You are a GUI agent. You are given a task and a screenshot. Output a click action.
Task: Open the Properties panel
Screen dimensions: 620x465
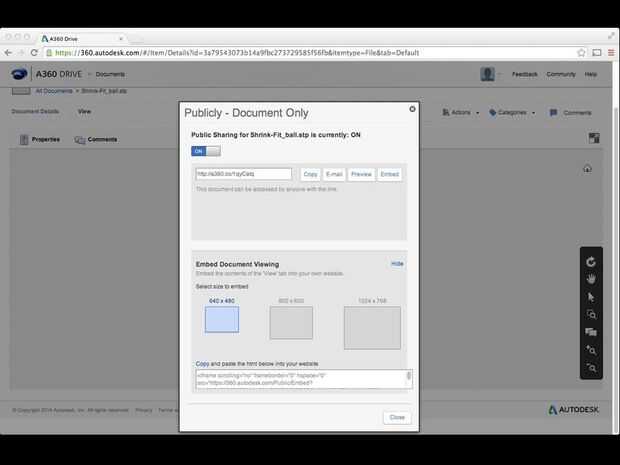click(40, 140)
